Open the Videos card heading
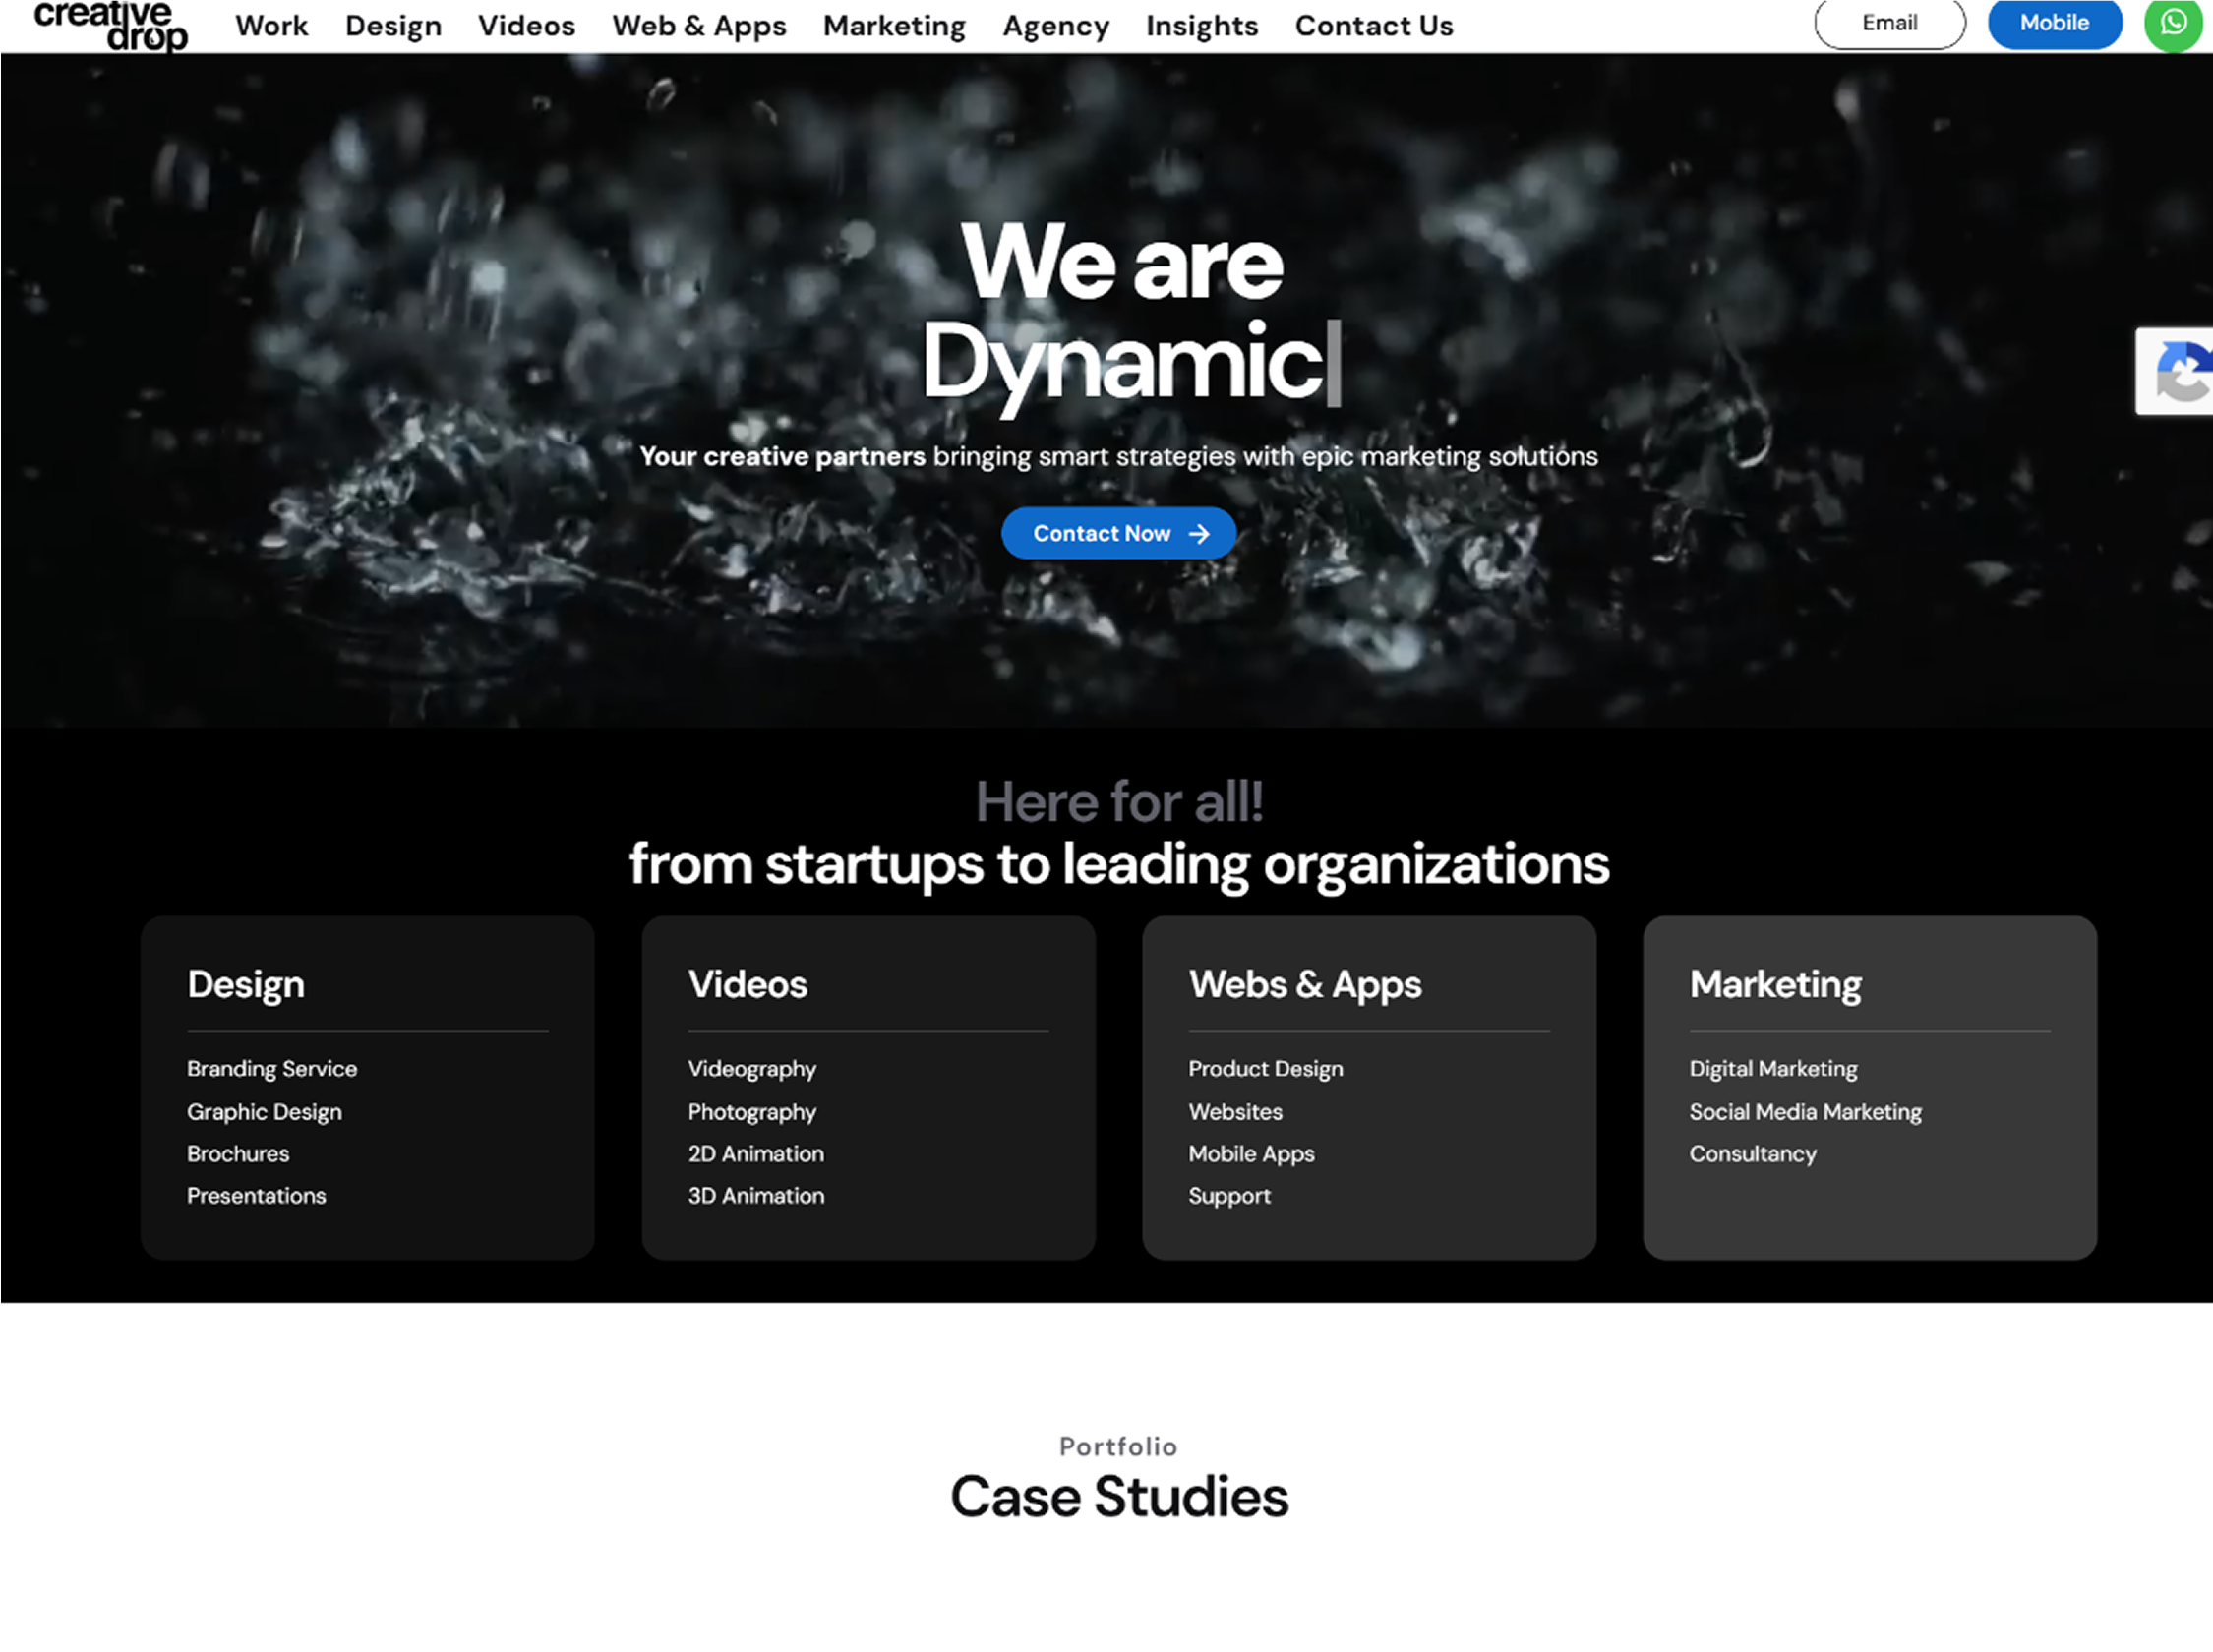Screen dimensions: 2213x1652 click(x=747, y=984)
